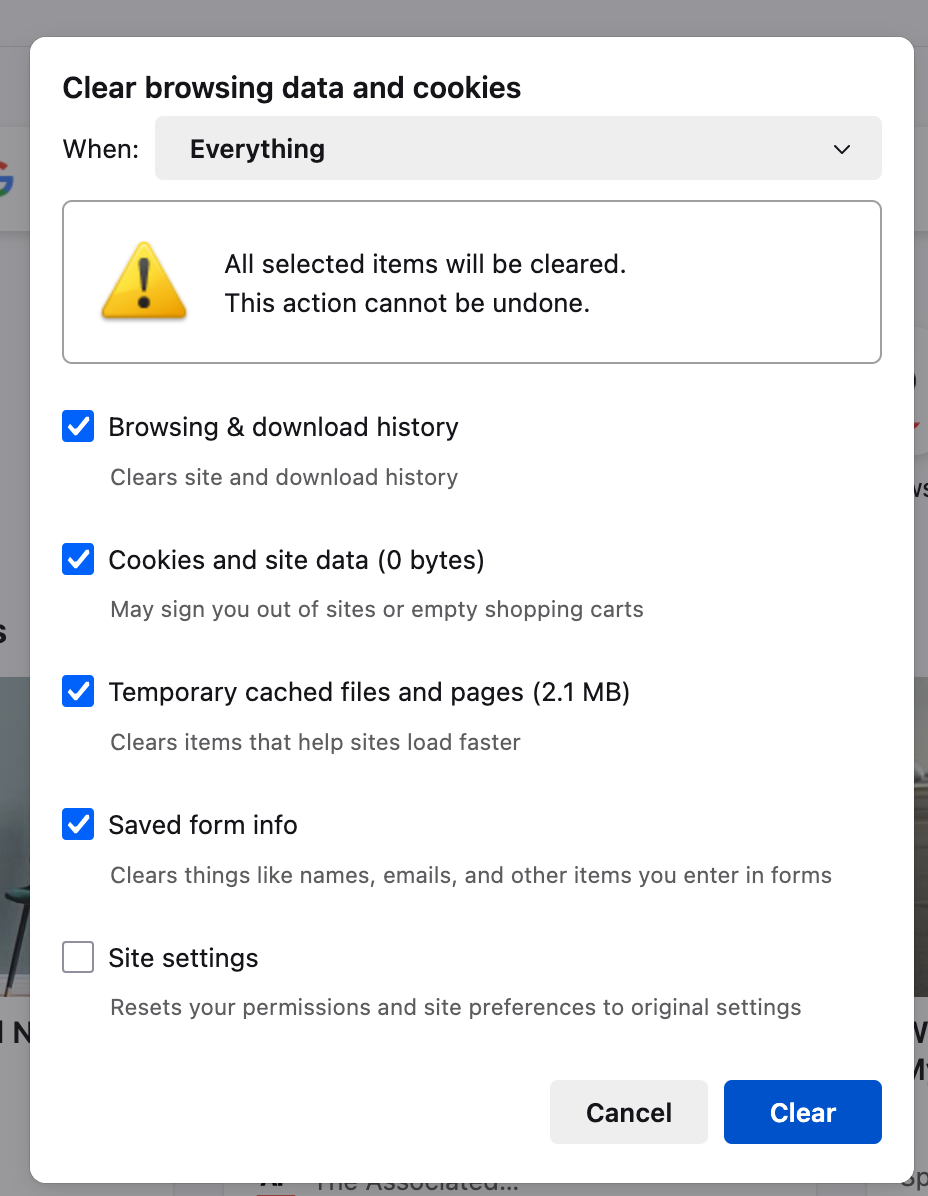Click the "Saved form info" label text

pyautogui.click(x=203, y=825)
